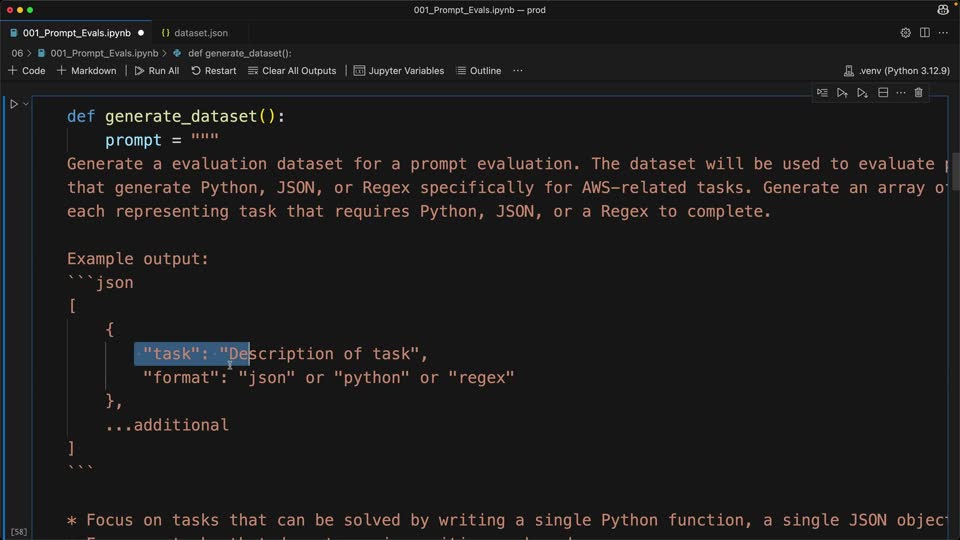The width and height of the screenshot is (960, 540).
Task: Restart the notebook kernel
Action: [214, 71]
